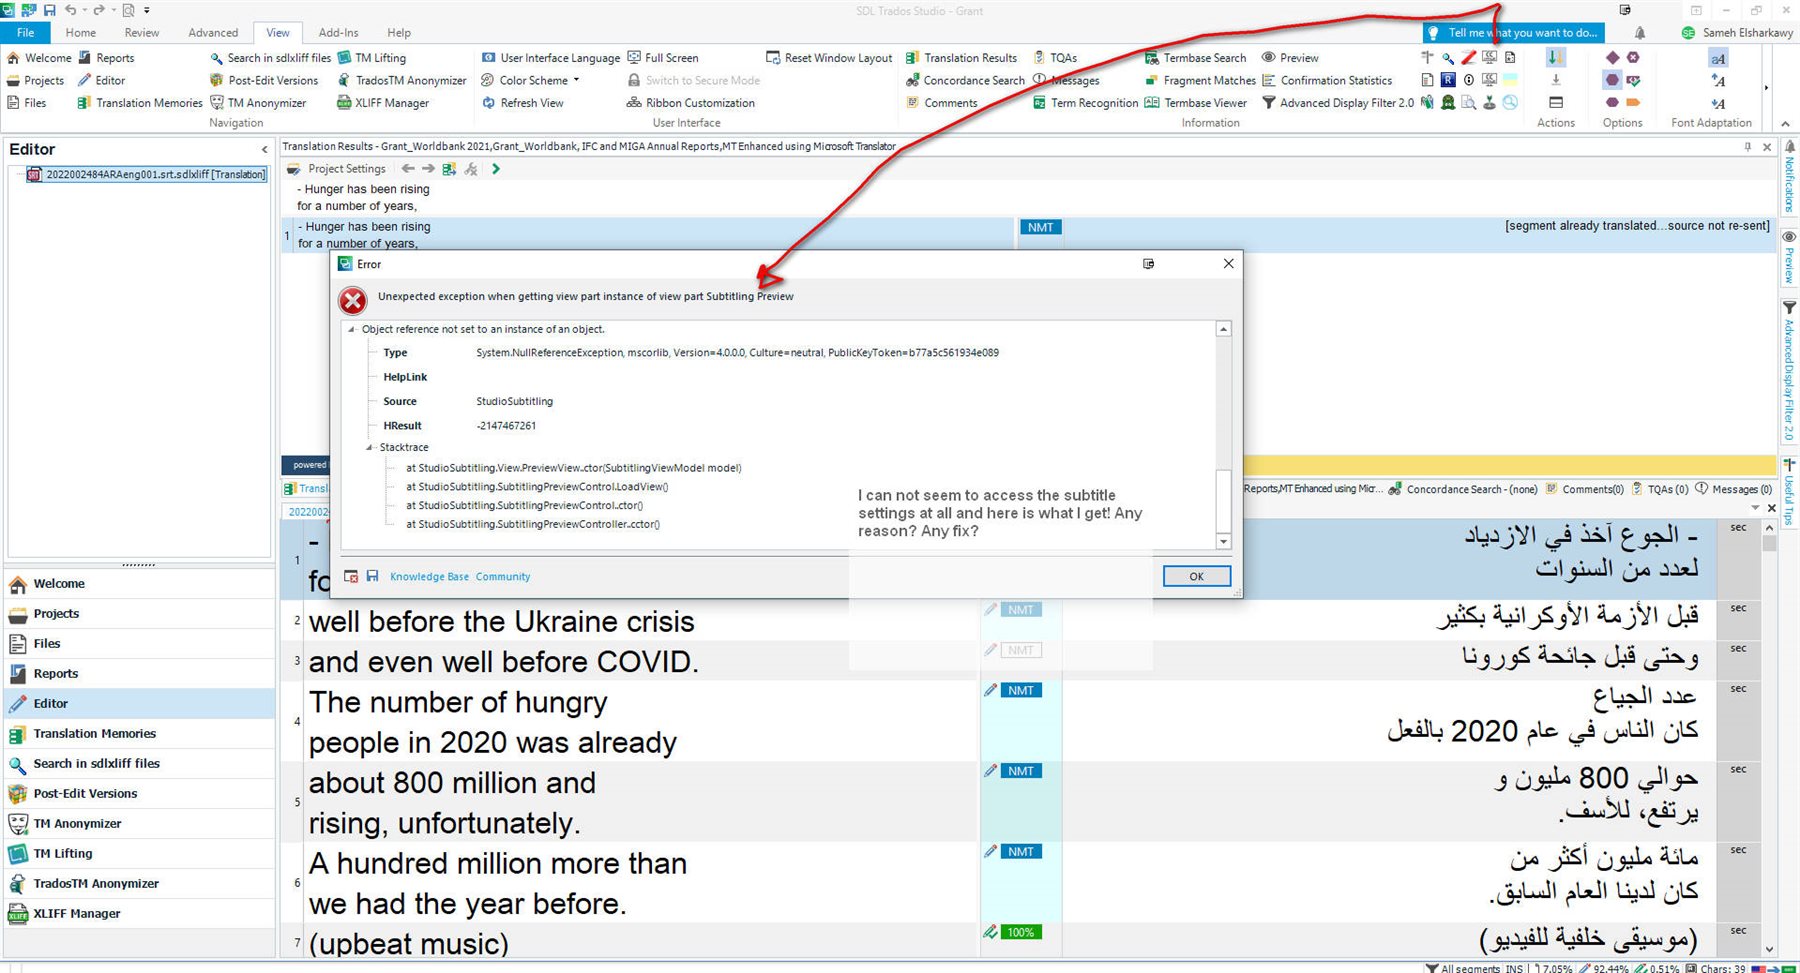This screenshot has height=973, width=1800.
Task: Open Confirmation Statistics in ribbon
Action: click(x=1327, y=80)
